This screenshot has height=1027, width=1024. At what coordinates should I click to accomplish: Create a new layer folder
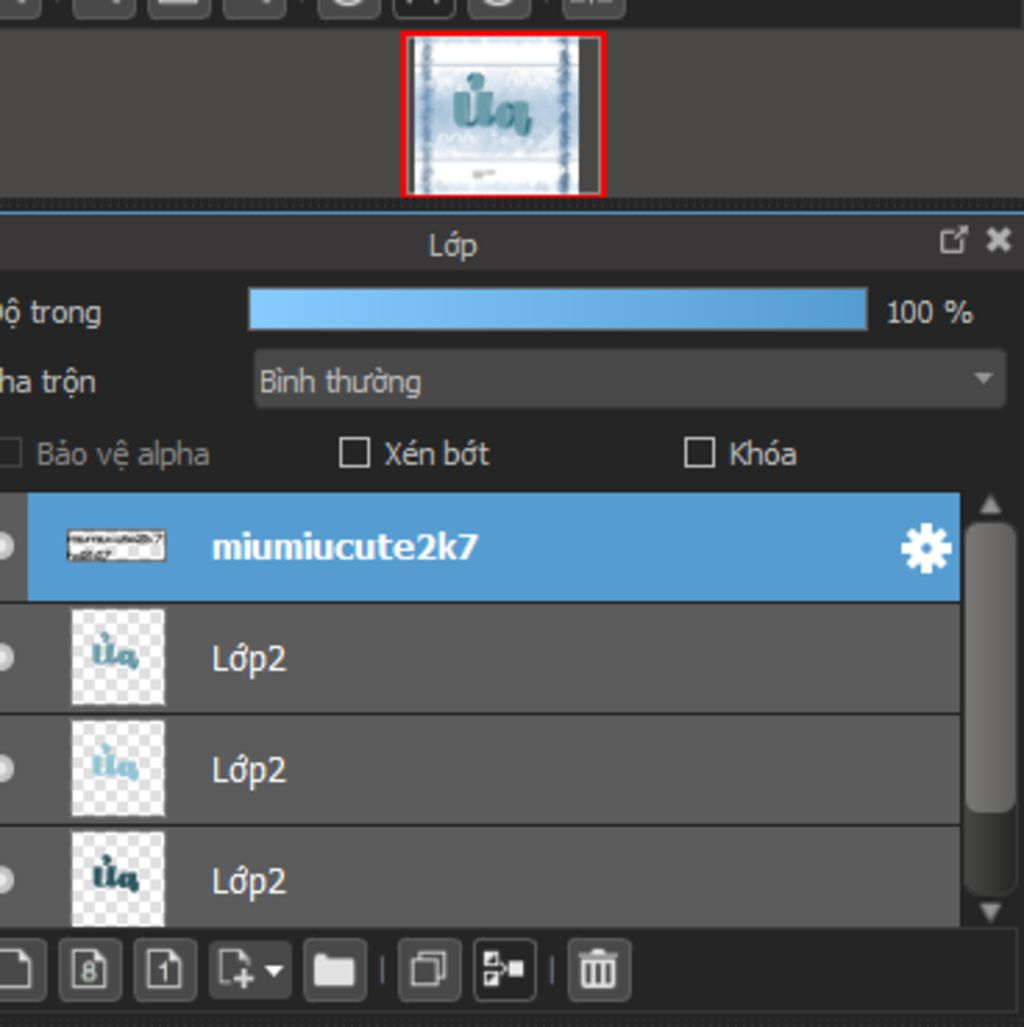pyautogui.click(x=335, y=969)
